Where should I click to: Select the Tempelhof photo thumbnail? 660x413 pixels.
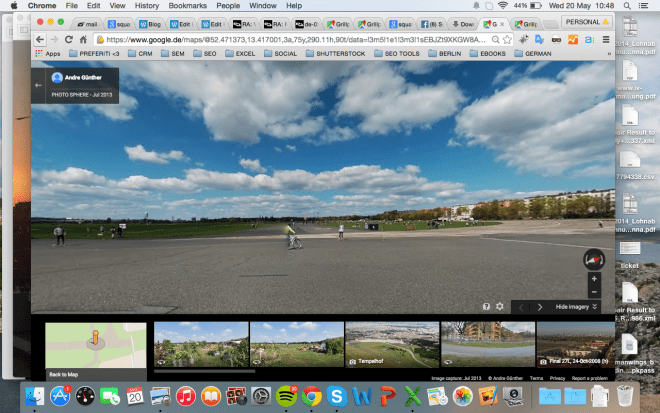392,344
